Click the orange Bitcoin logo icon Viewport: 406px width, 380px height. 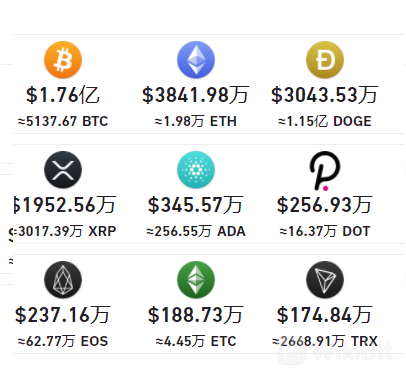pyautogui.click(x=63, y=60)
